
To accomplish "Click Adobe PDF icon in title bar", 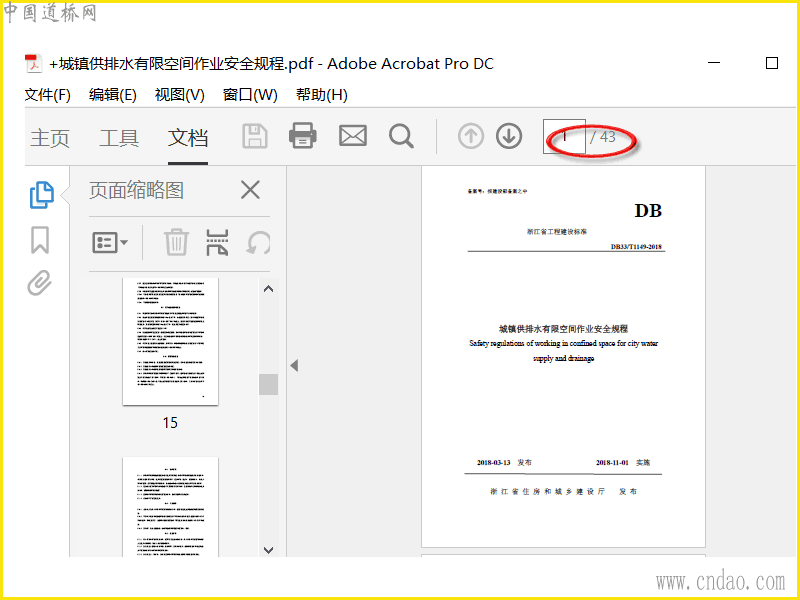I will (33, 64).
